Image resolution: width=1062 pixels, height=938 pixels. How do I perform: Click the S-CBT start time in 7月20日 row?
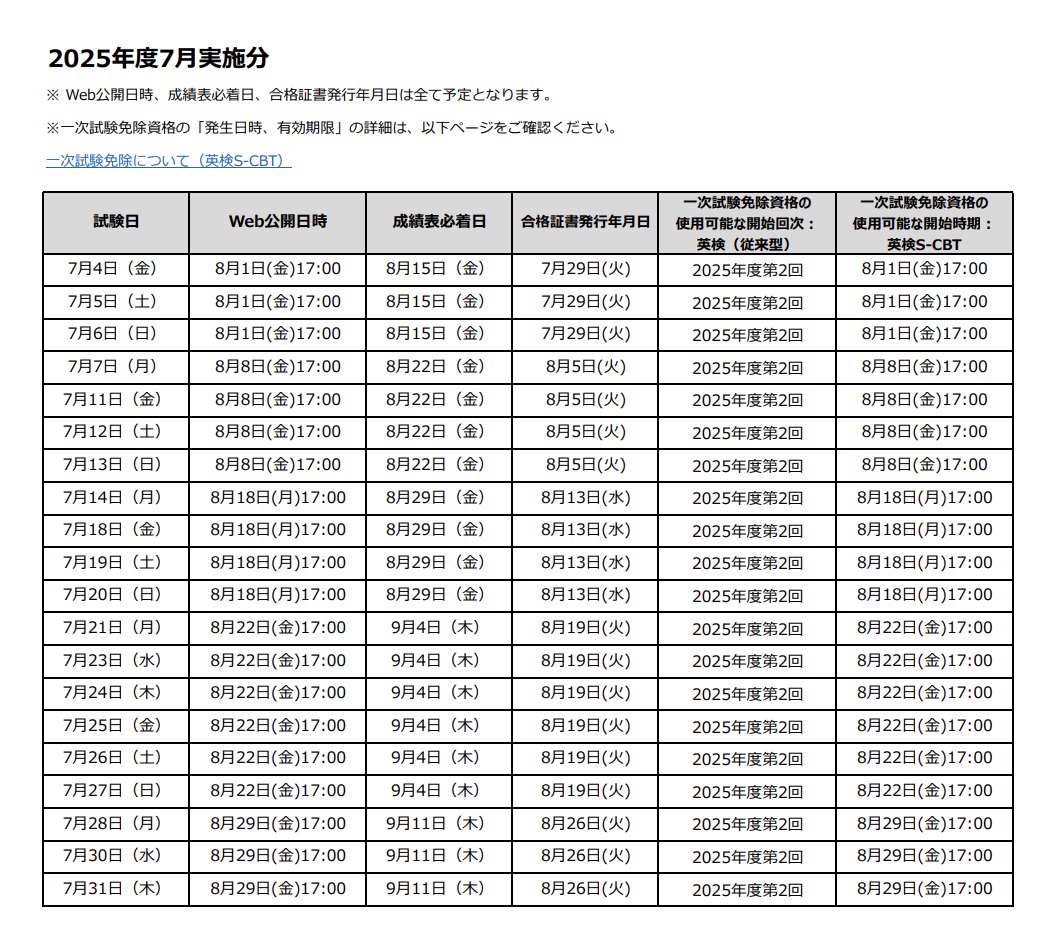point(925,595)
